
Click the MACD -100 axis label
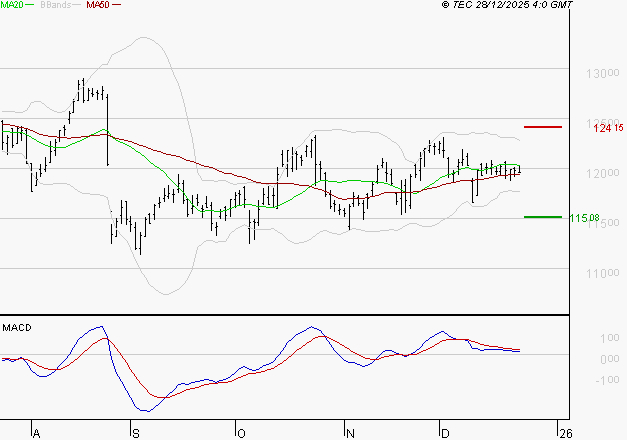607,380
